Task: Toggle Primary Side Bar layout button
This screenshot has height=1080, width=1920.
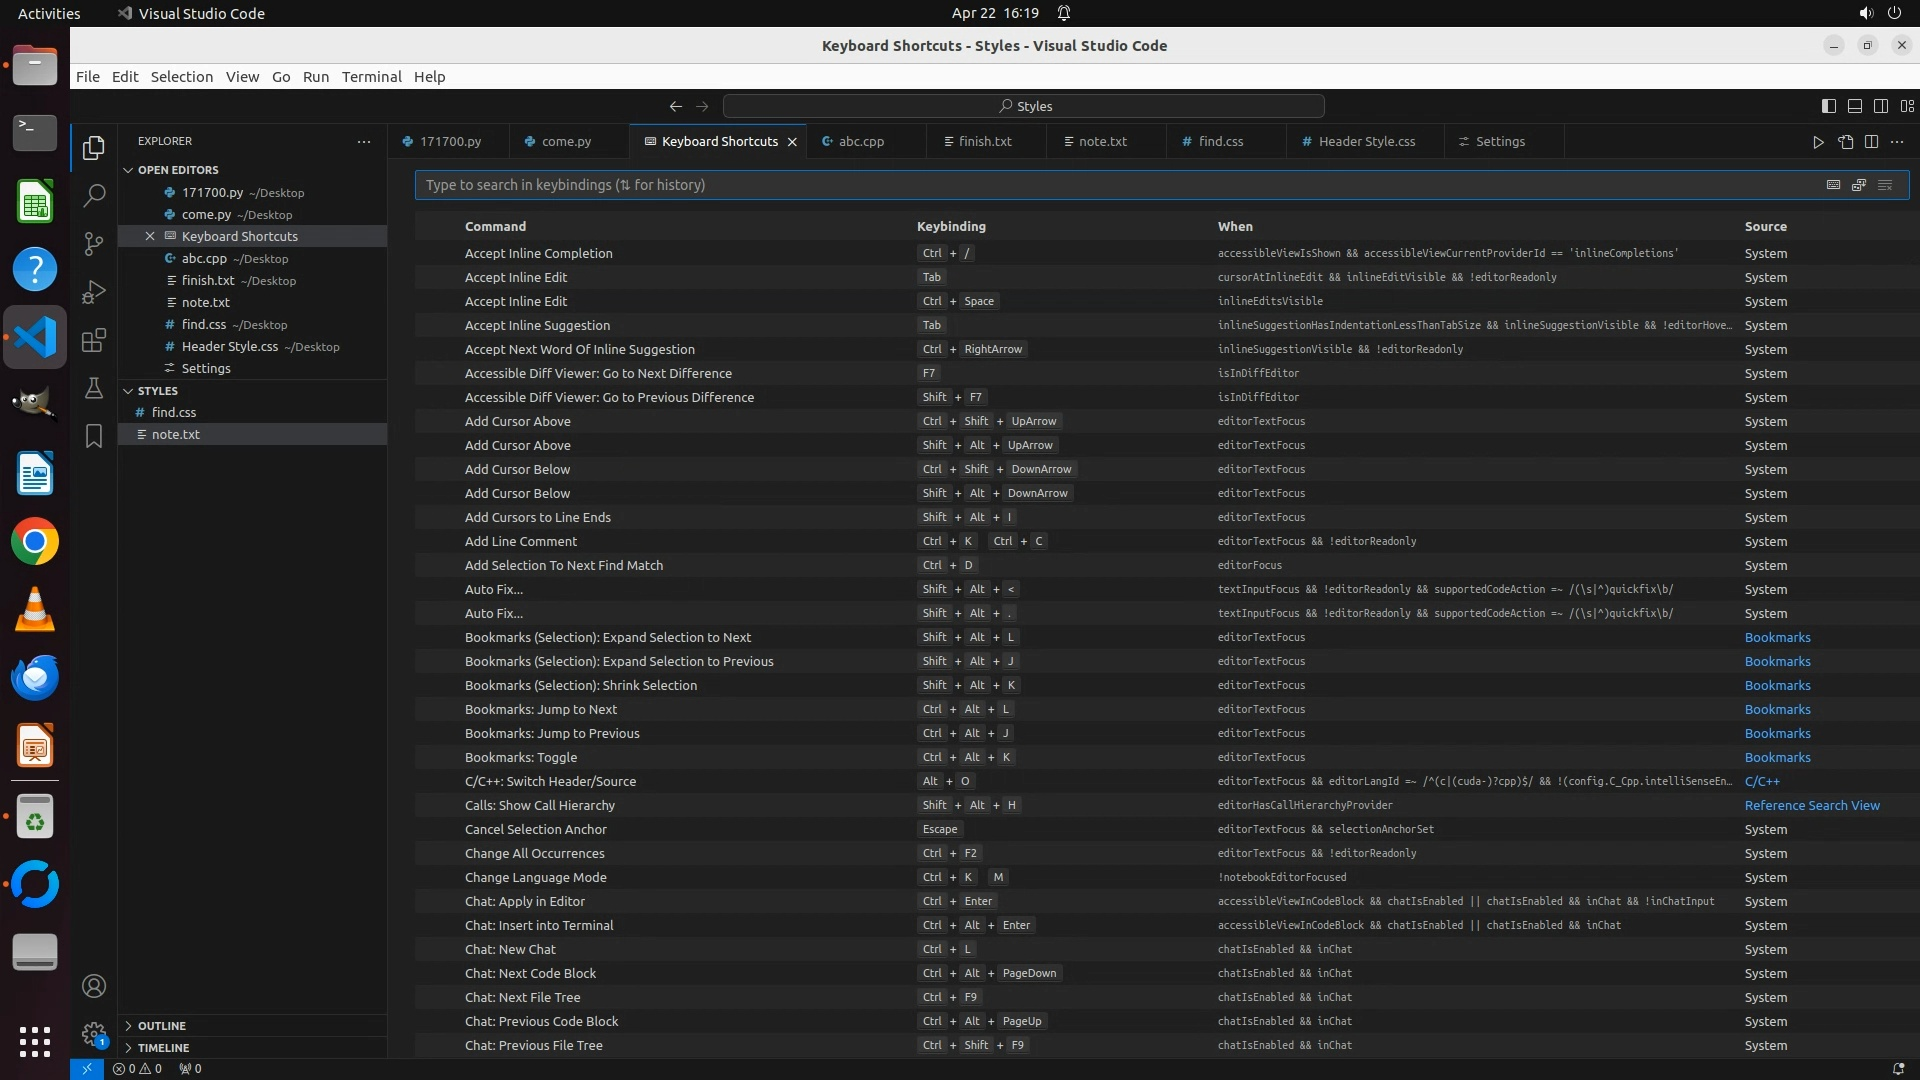Action: point(1828,106)
